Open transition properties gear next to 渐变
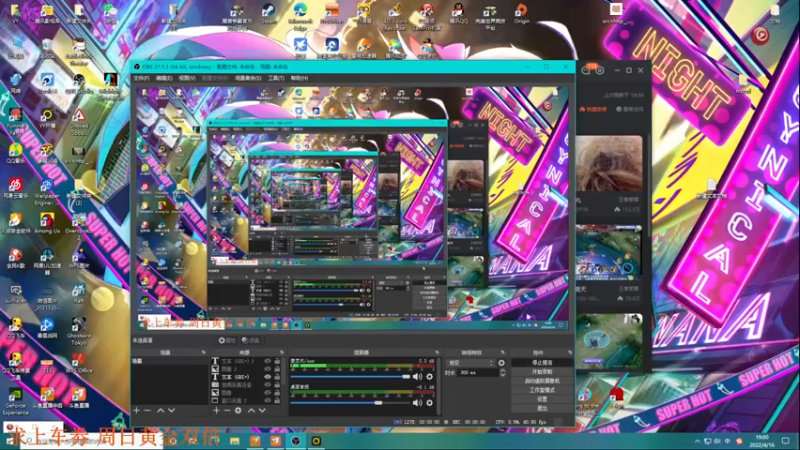Screen dimensions: 800x450 pos(502,363)
